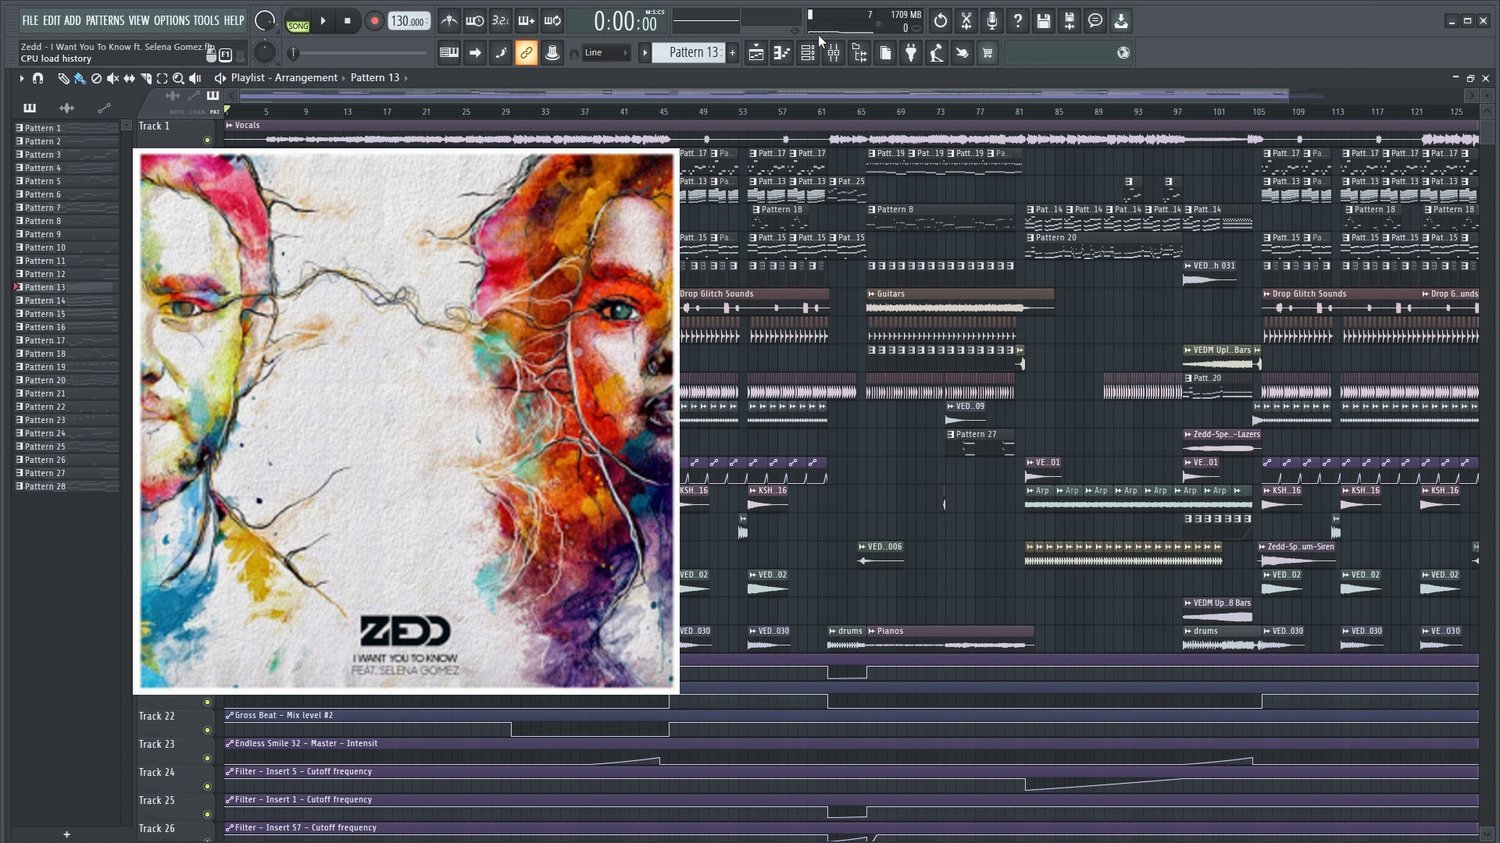The width and height of the screenshot is (1500, 843).
Task: Select the playlist Delete tool
Action: pos(96,78)
